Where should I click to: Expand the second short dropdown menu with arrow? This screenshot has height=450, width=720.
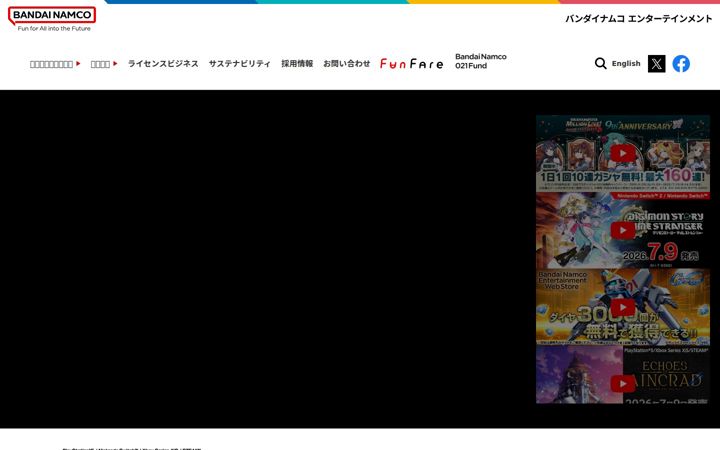click(104, 64)
